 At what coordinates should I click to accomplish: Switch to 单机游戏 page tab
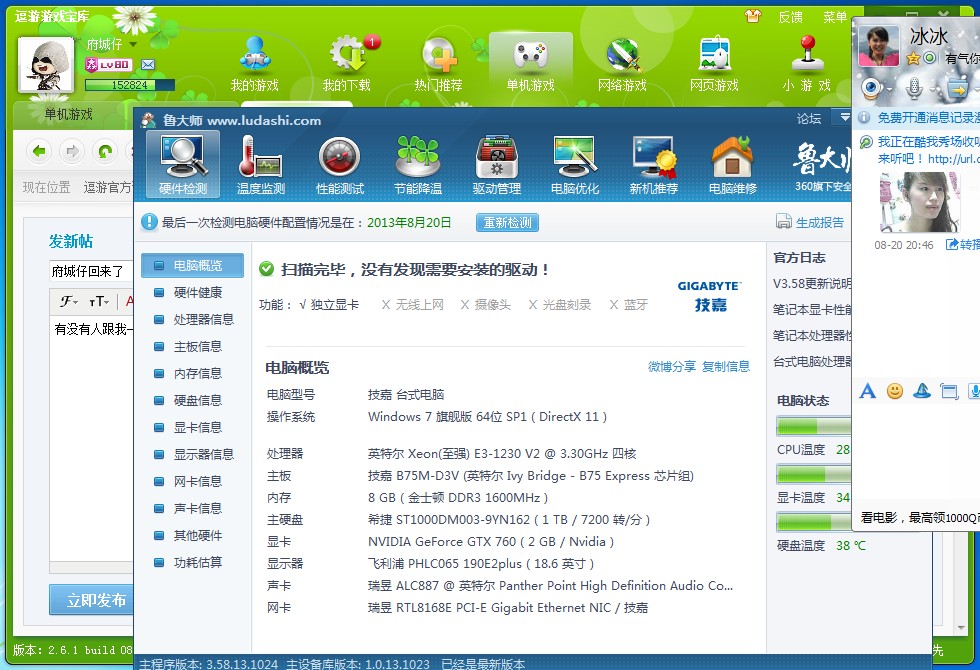pyautogui.click(x=69, y=114)
